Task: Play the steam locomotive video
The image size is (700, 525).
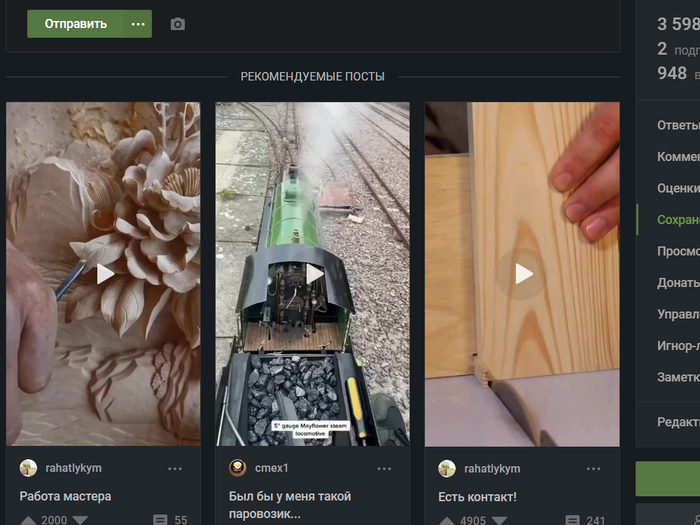Action: 314,274
